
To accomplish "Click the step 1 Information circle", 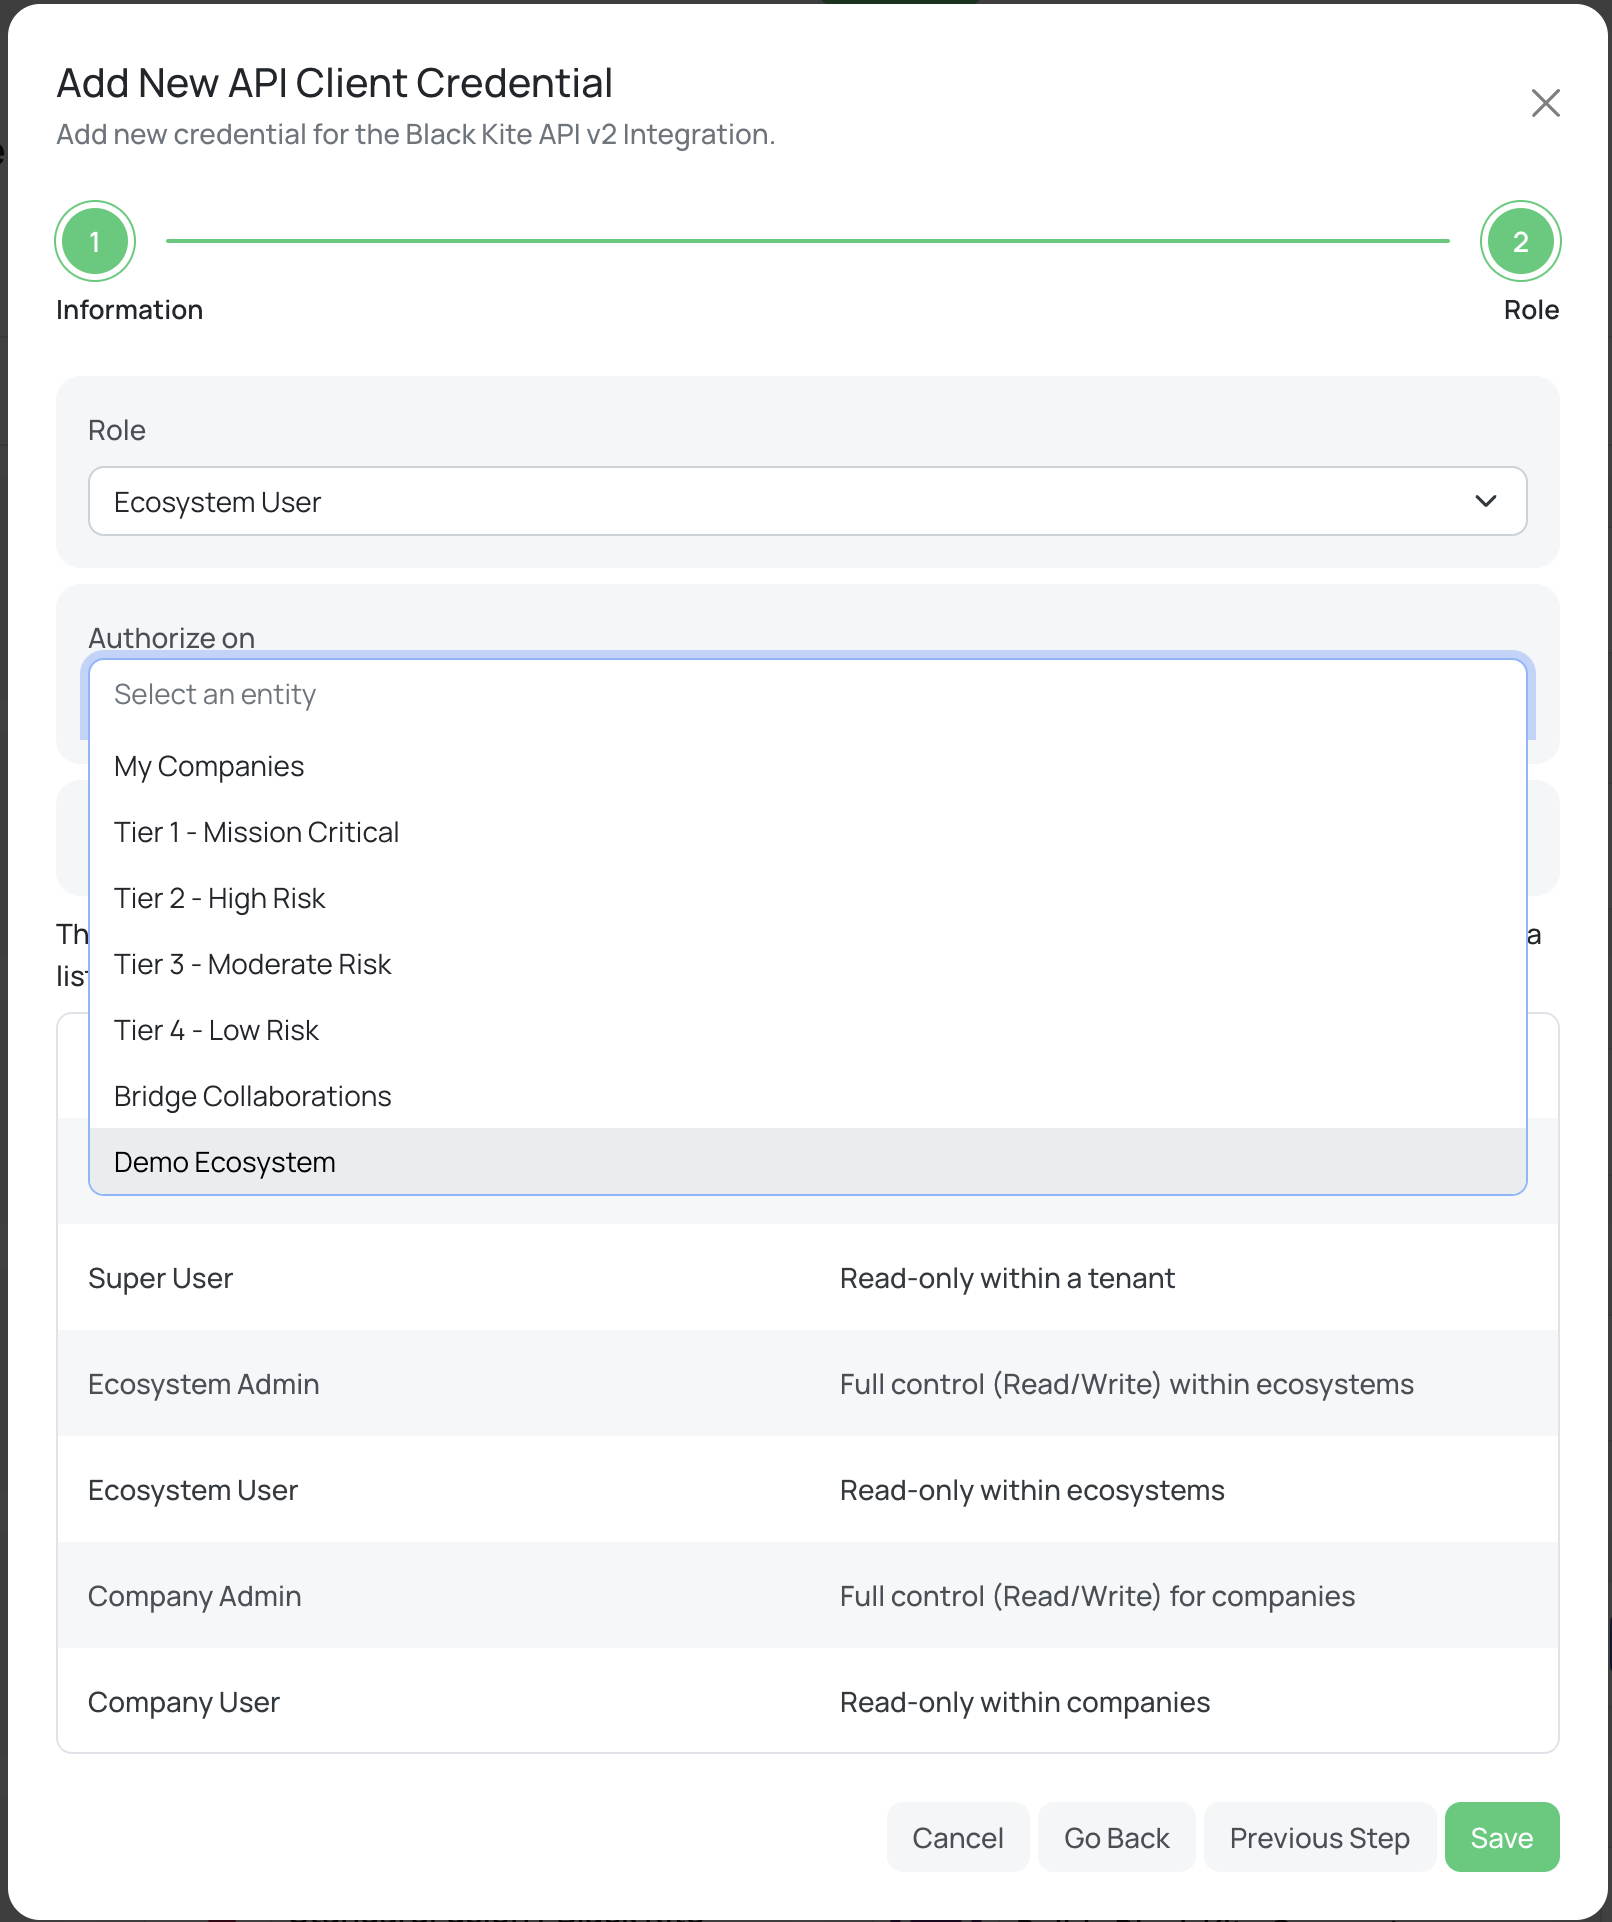I will point(95,241).
